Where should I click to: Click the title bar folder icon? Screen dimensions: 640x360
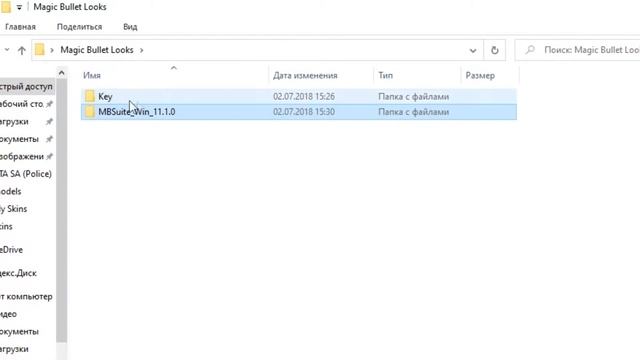pos(6,7)
